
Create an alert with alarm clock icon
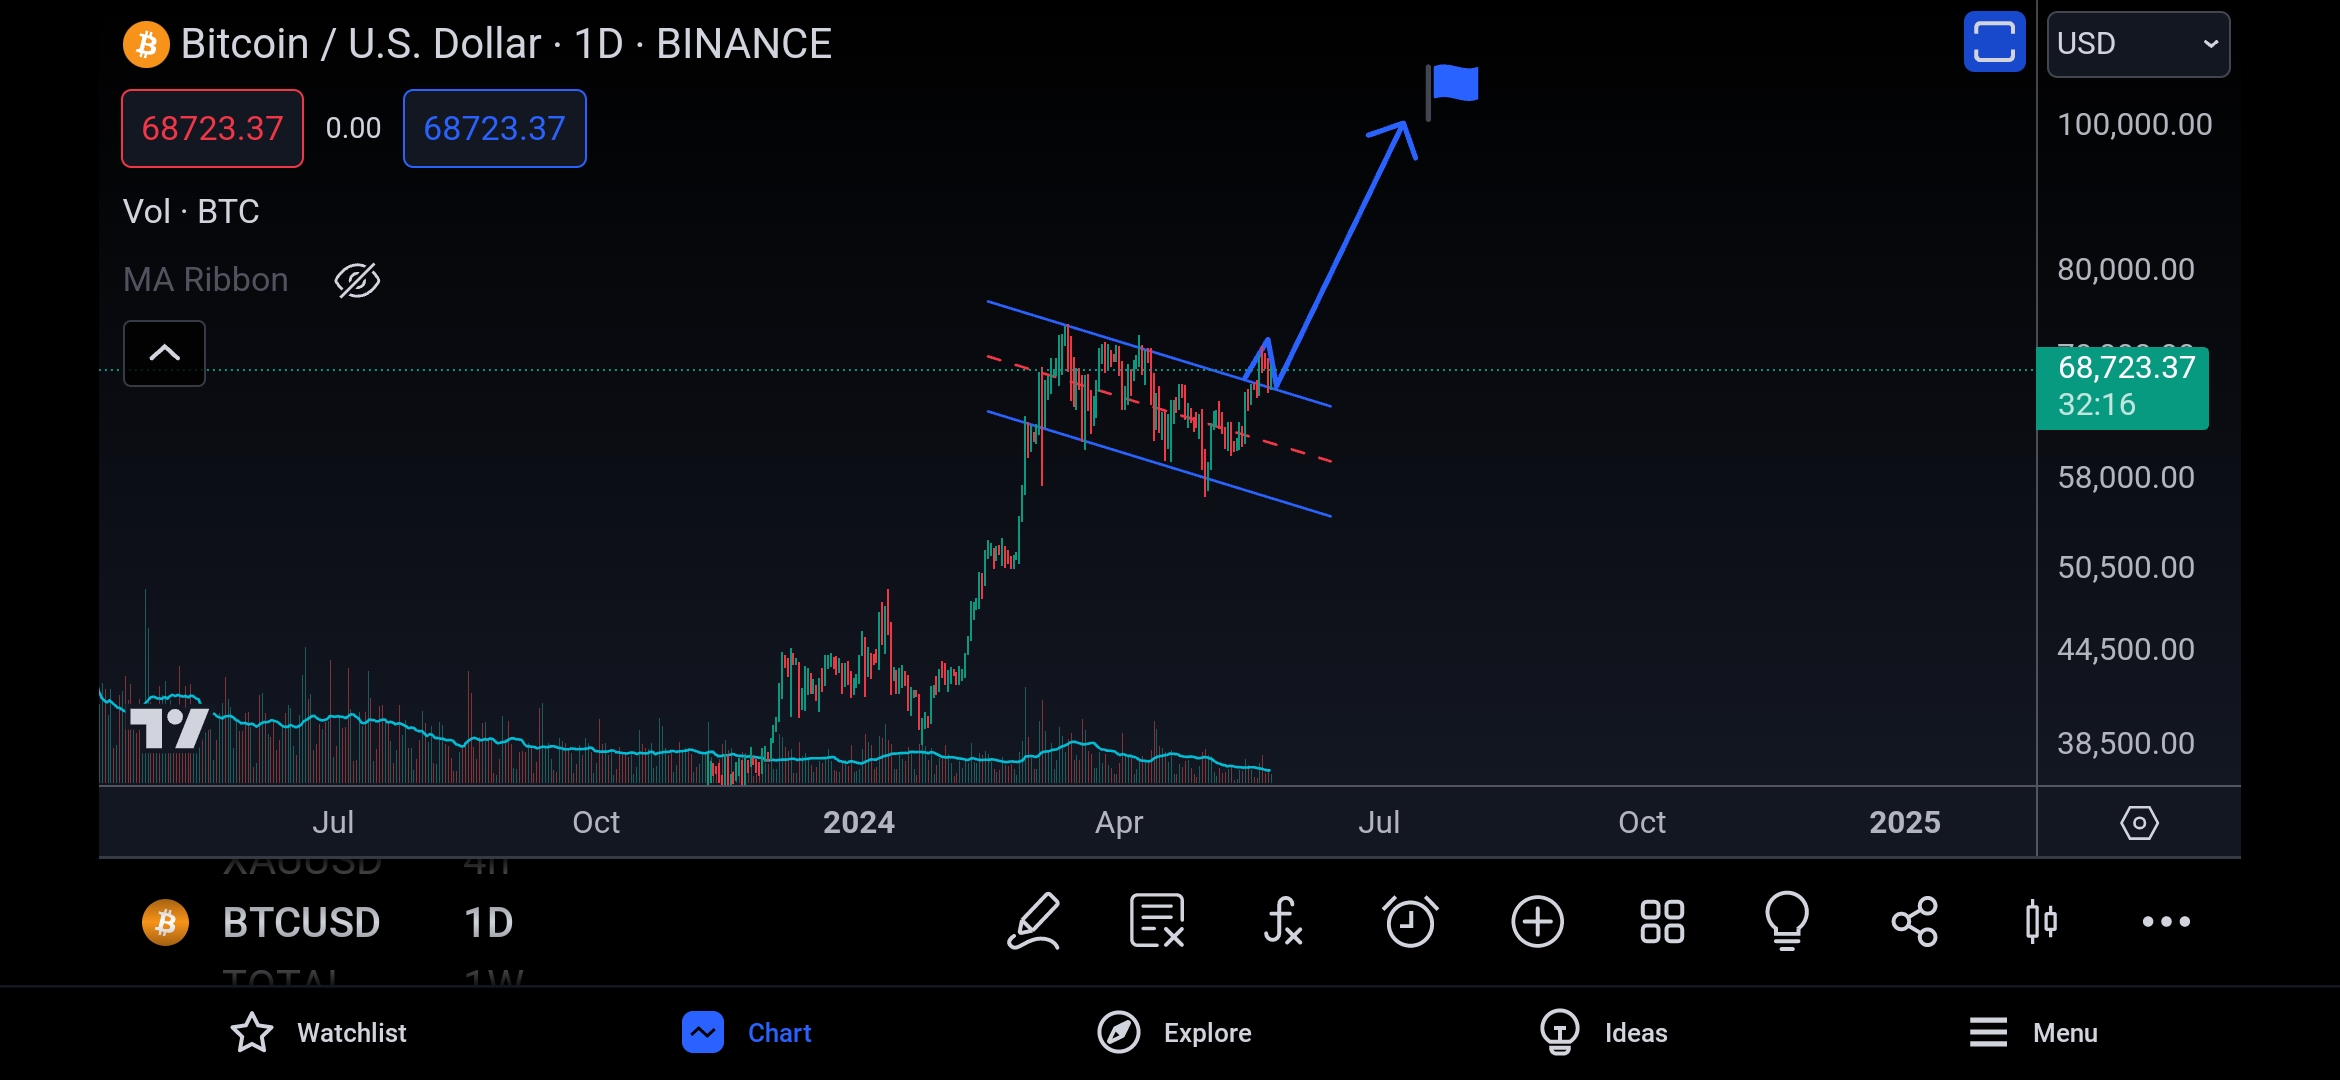tap(1410, 921)
